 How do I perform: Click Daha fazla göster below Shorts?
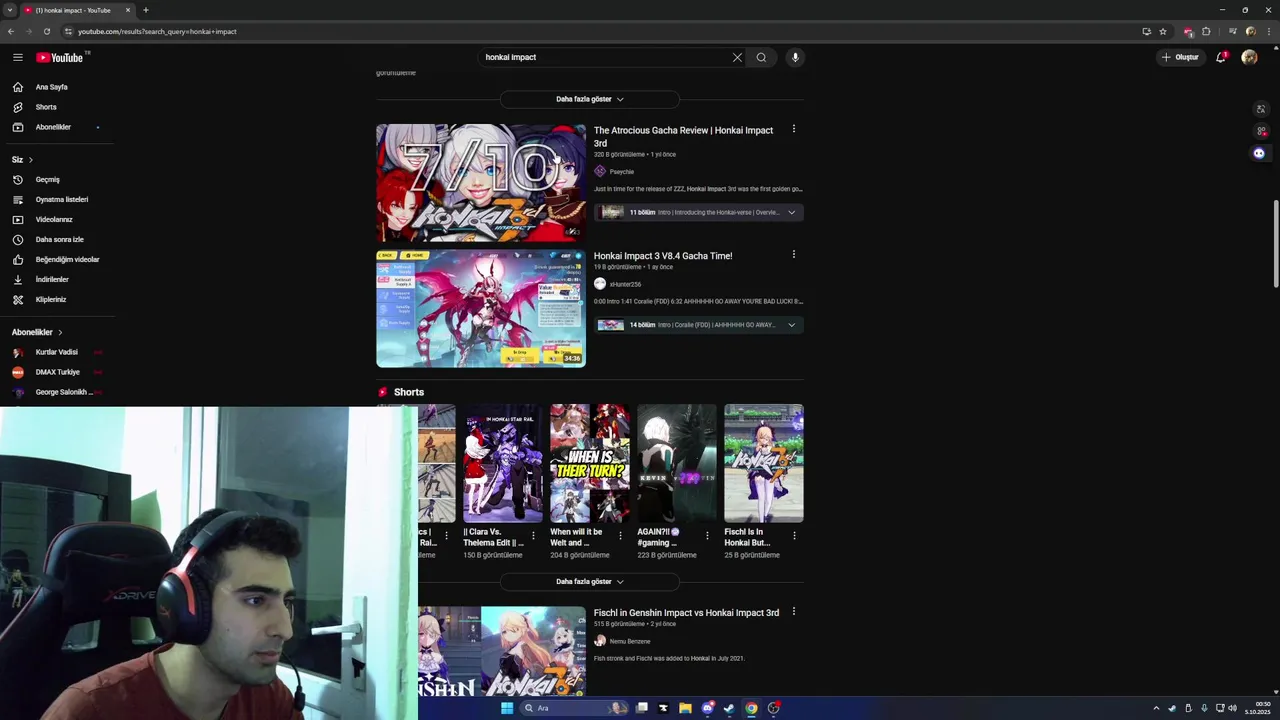click(590, 581)
